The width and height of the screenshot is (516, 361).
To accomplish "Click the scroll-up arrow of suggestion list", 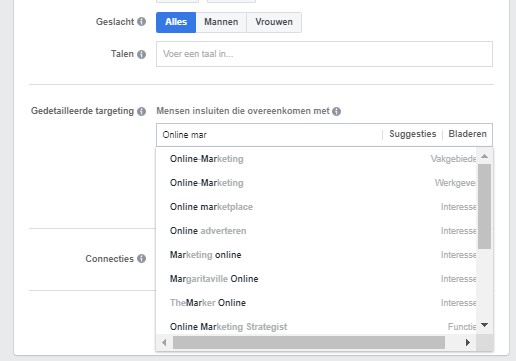I will tap(485, 156).
